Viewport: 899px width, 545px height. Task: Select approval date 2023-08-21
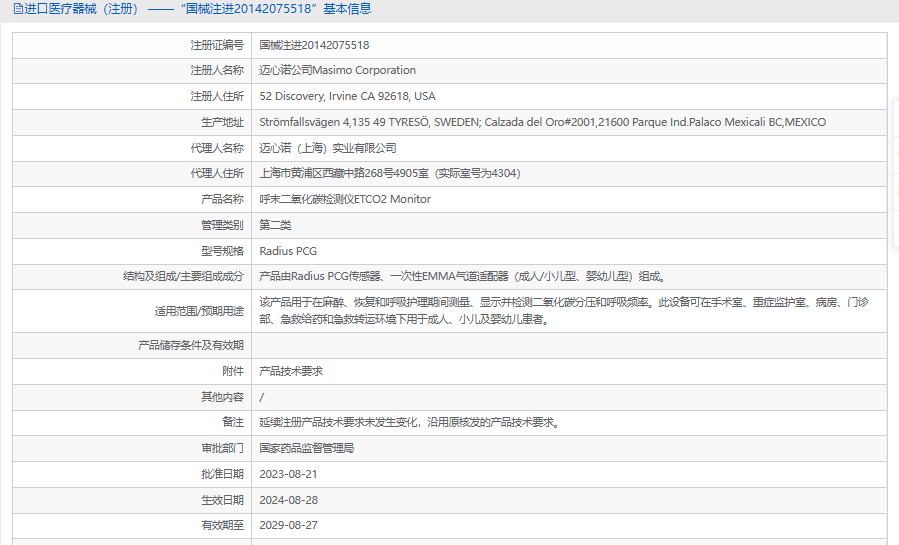[x=288, y=474]
